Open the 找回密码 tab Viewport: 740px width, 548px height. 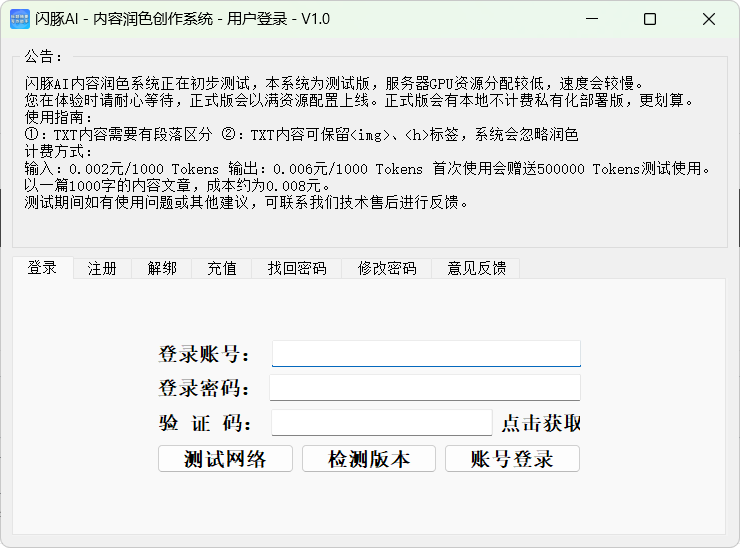[x=297, y=268]
